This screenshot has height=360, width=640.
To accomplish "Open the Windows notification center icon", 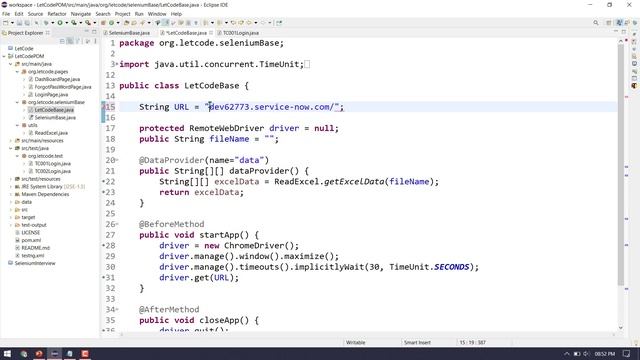I will tap(627, 353).
